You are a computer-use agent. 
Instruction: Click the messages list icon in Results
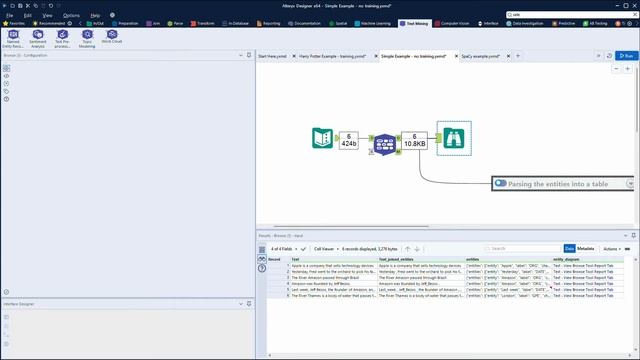[262, 250]
